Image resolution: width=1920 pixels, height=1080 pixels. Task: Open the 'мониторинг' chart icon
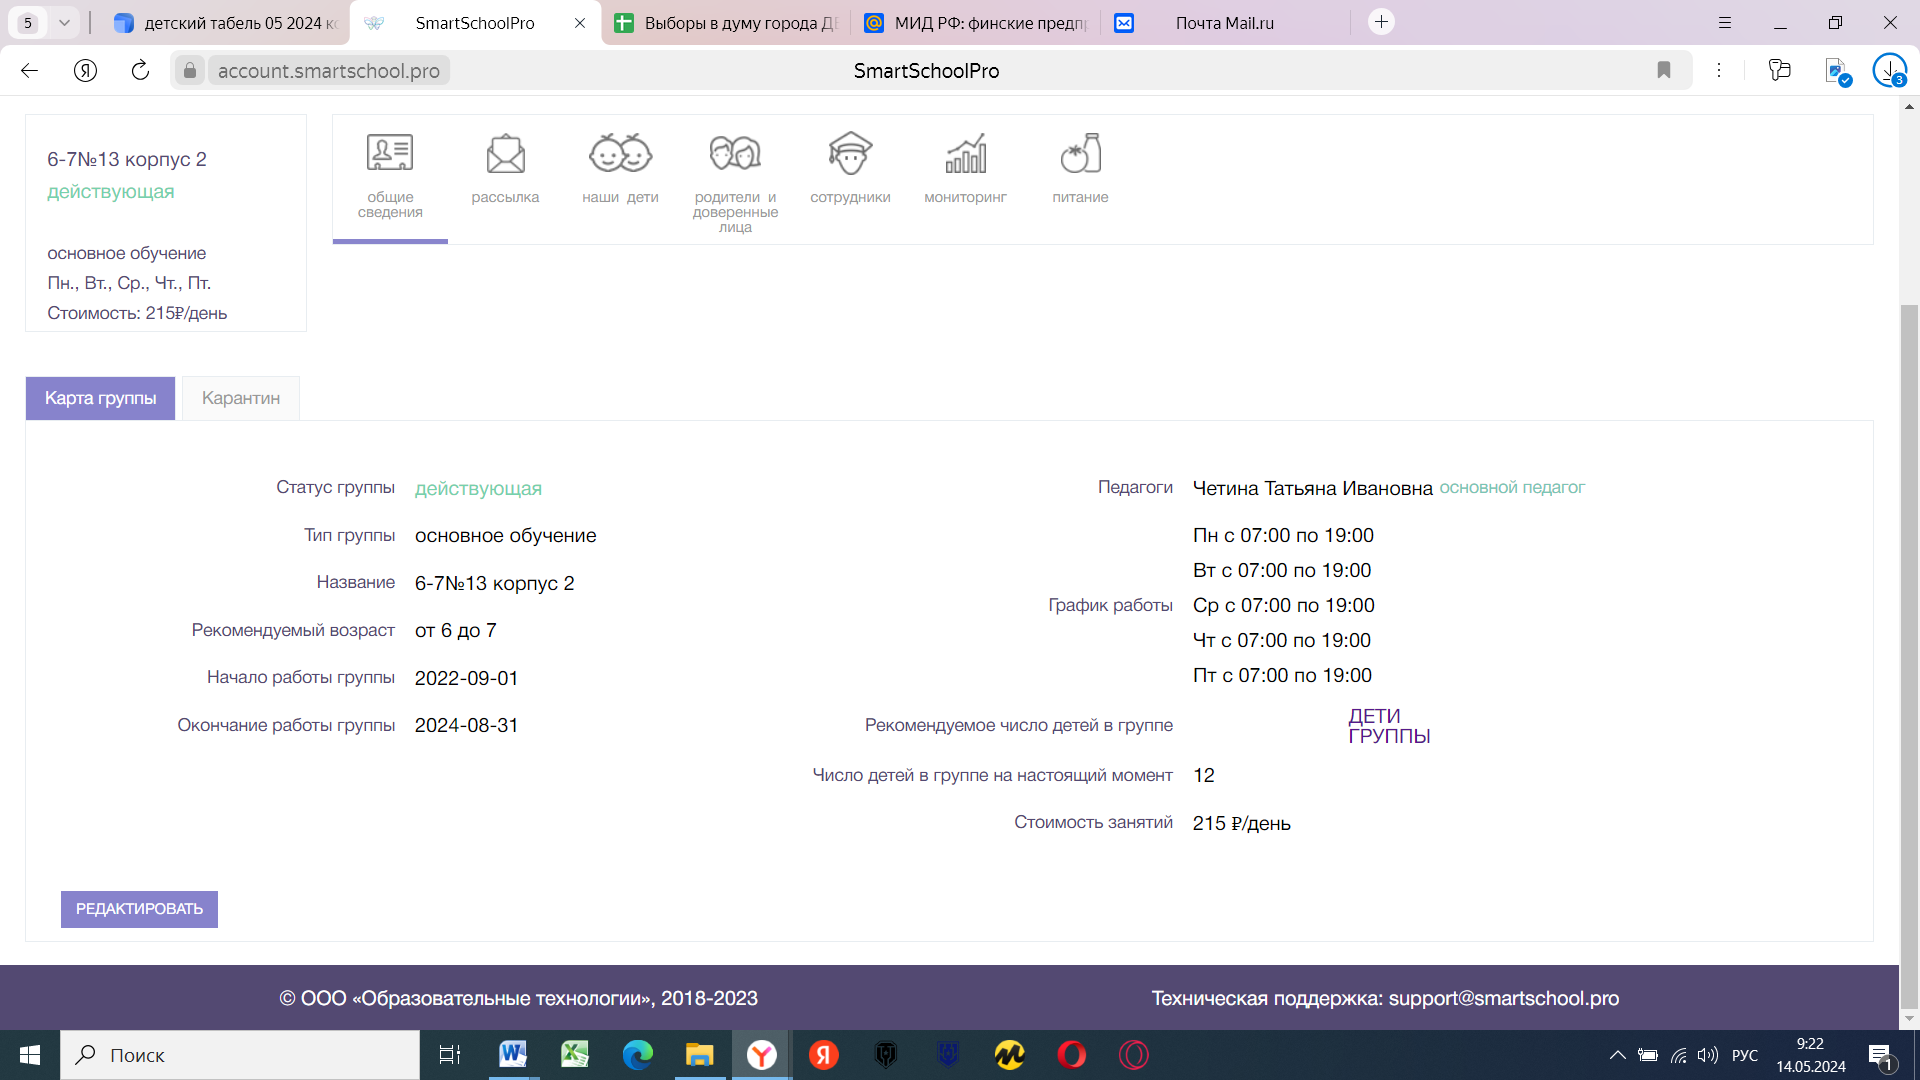click(x=965, y=155)
